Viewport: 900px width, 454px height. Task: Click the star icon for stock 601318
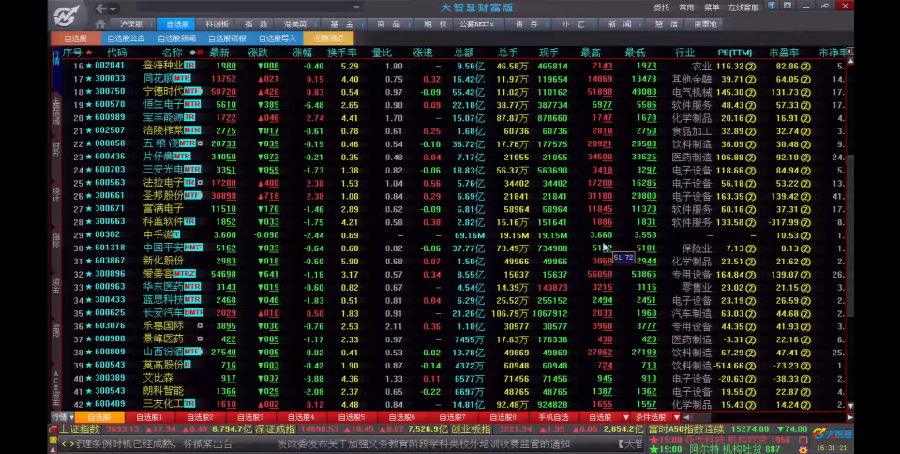pos(89,248)
